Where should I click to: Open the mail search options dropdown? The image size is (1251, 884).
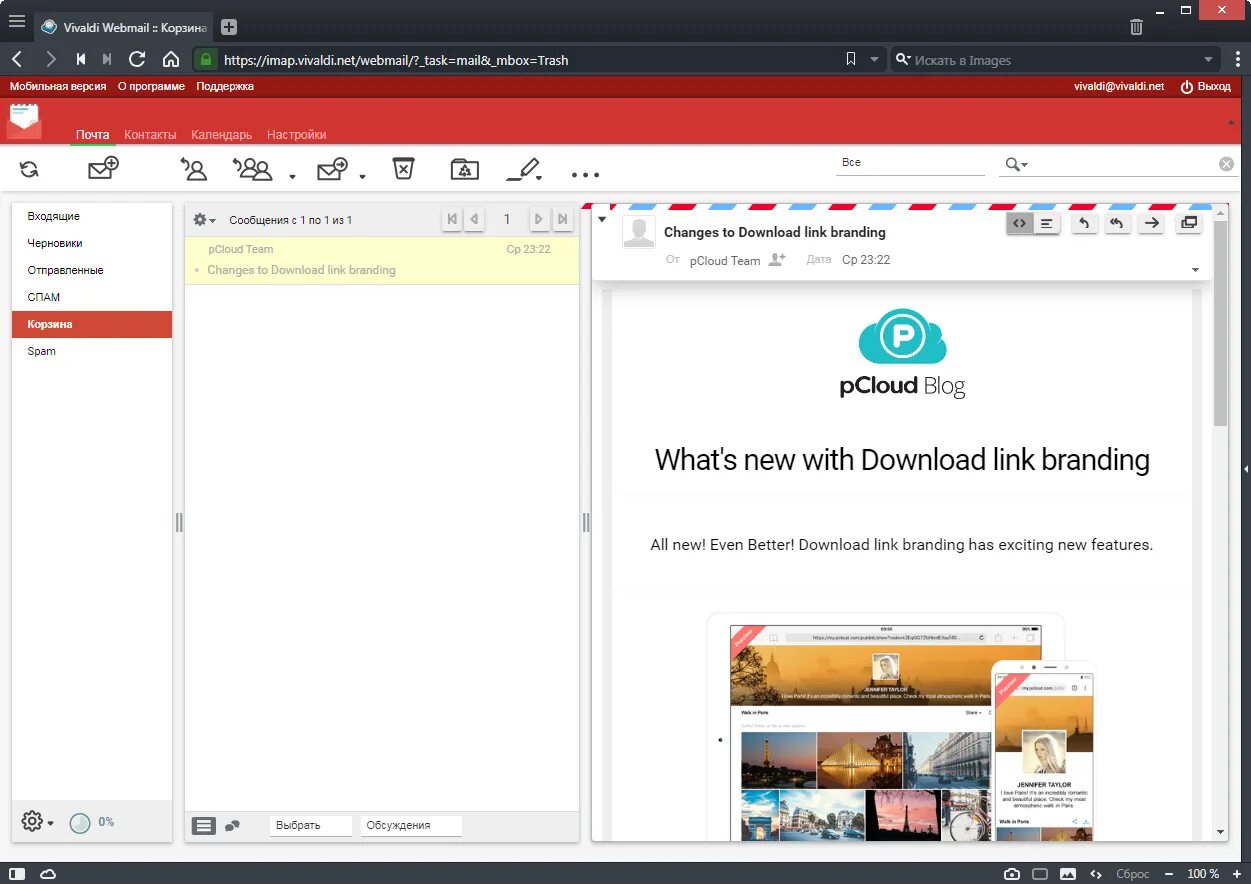tap(1017, 164)
